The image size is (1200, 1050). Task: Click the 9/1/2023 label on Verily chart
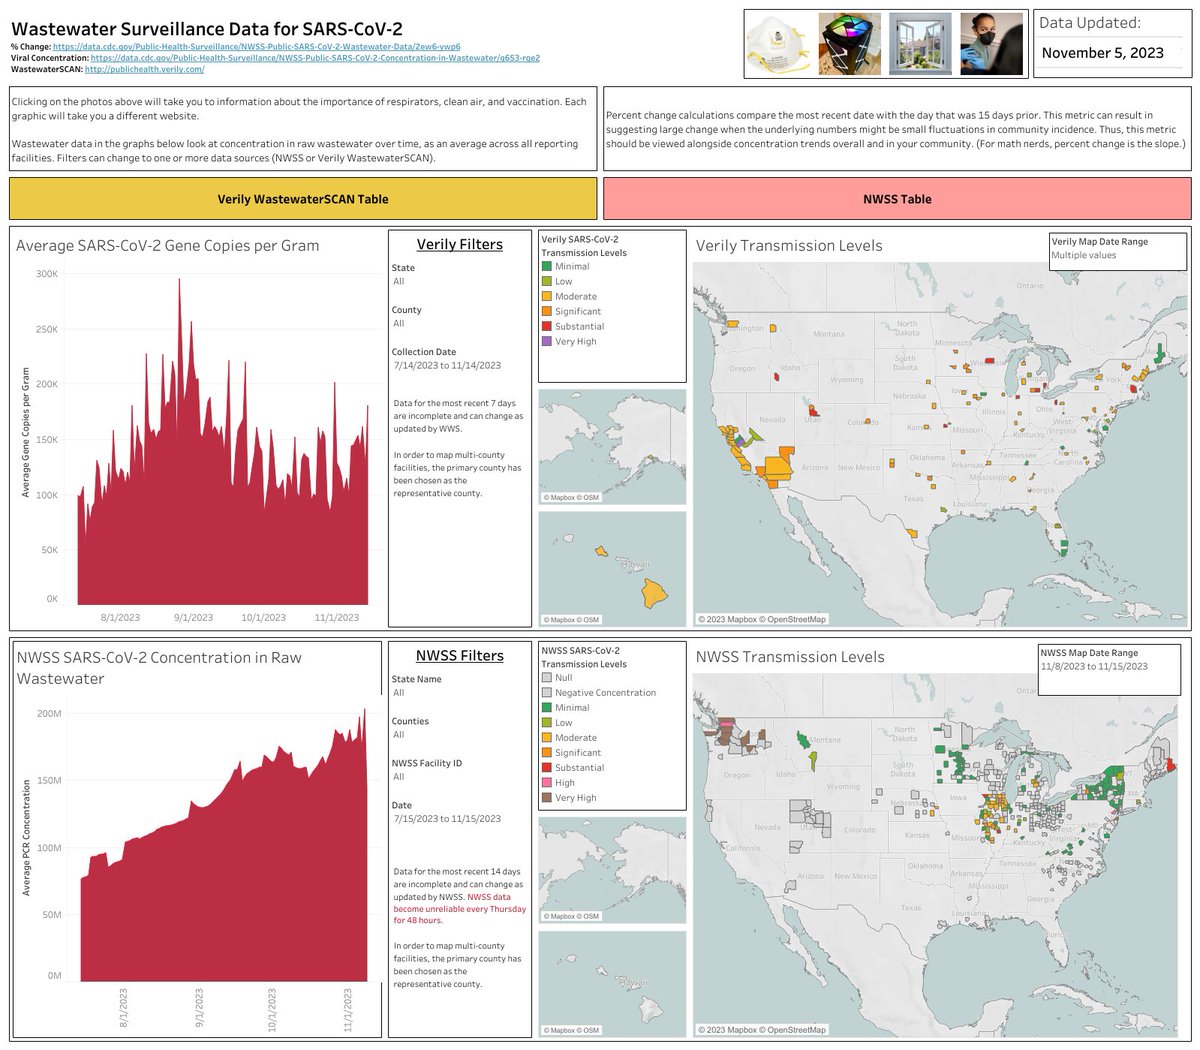click(193, 617)
